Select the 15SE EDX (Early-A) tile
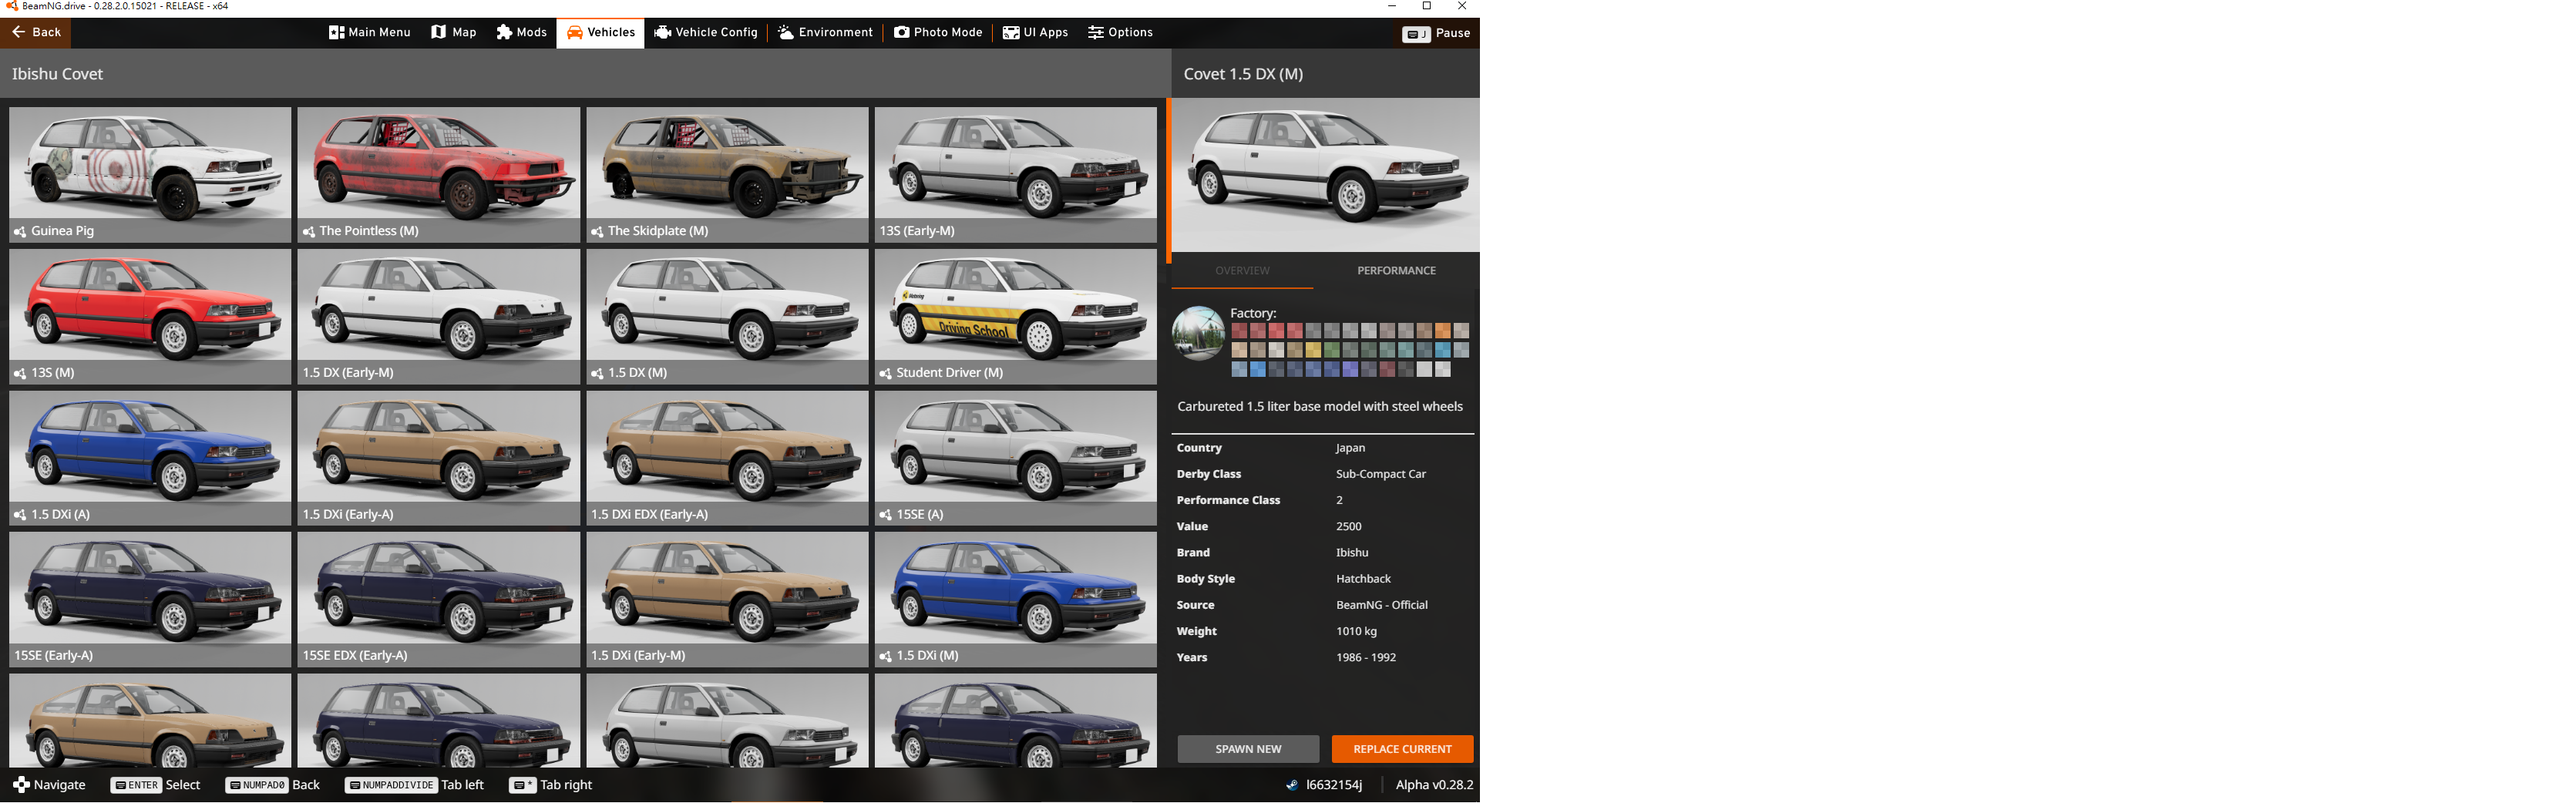 (439, 600)
